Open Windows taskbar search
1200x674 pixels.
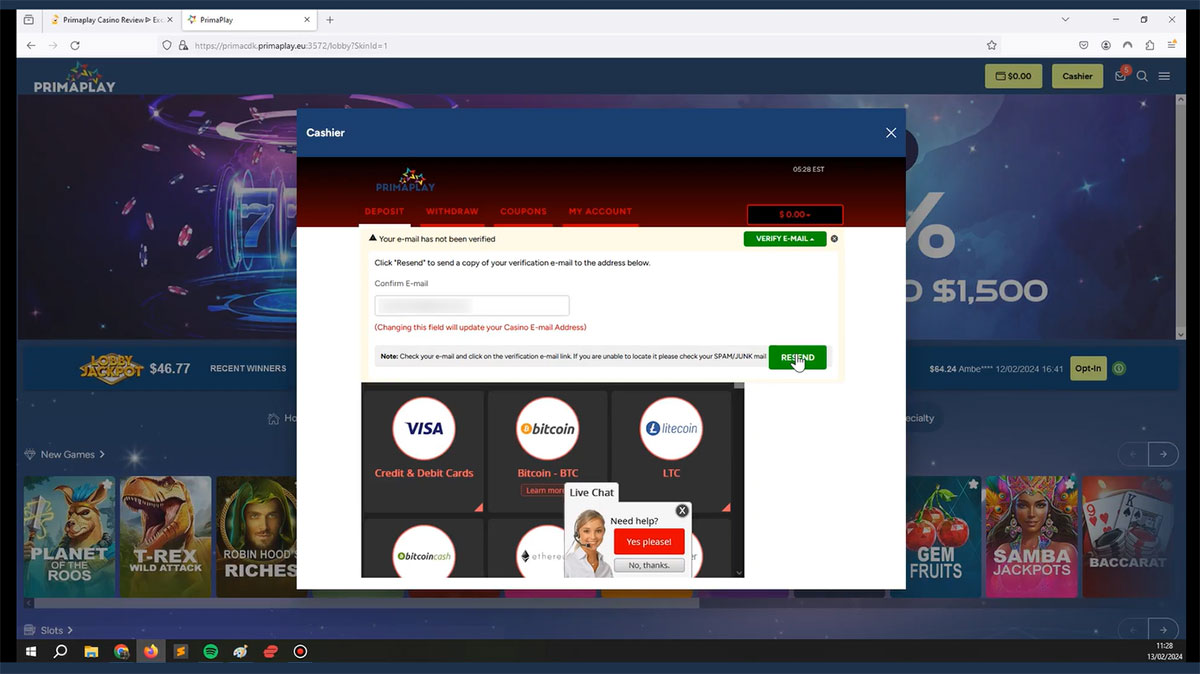pos(60,651)
